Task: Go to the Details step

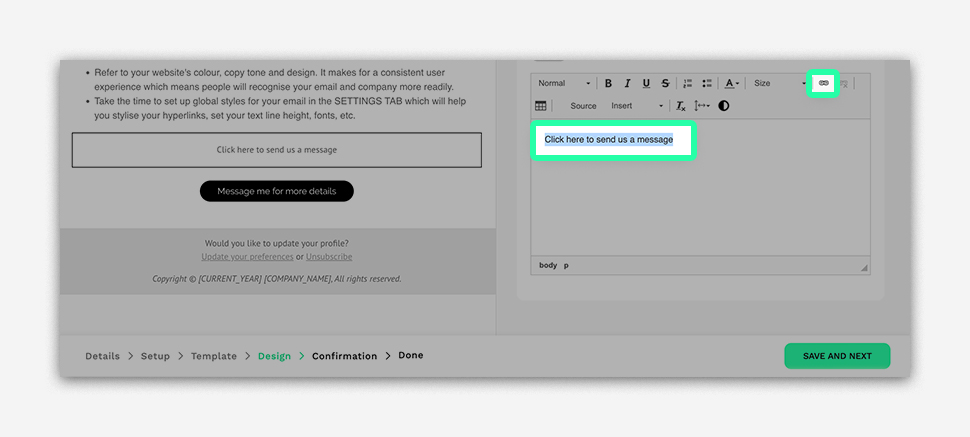Action: click(102, 356)
